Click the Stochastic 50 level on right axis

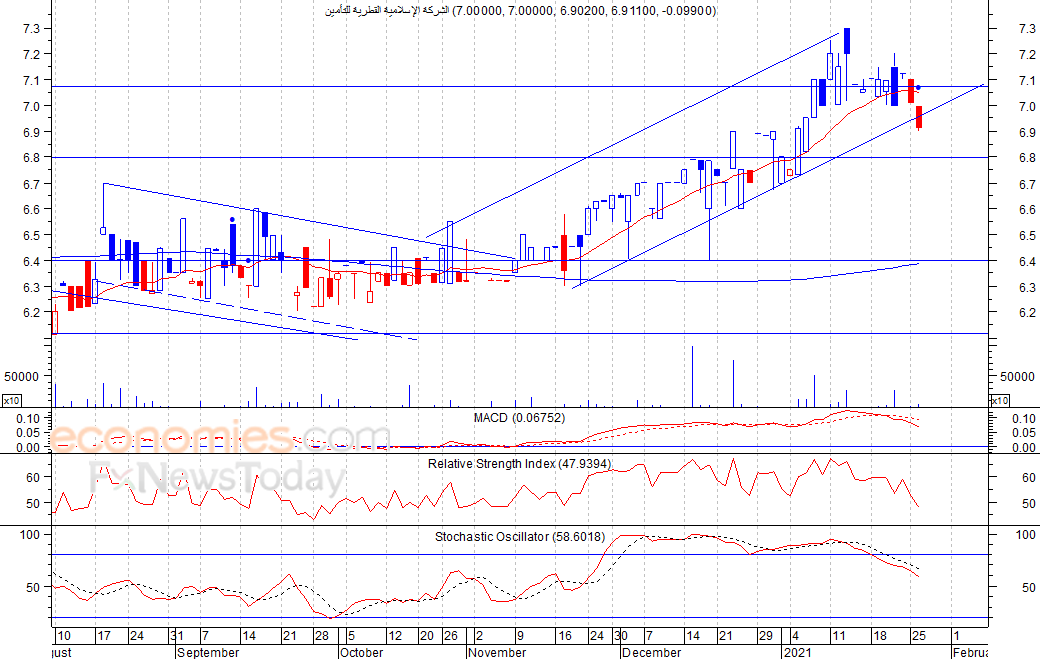(x=1029, y=587)
